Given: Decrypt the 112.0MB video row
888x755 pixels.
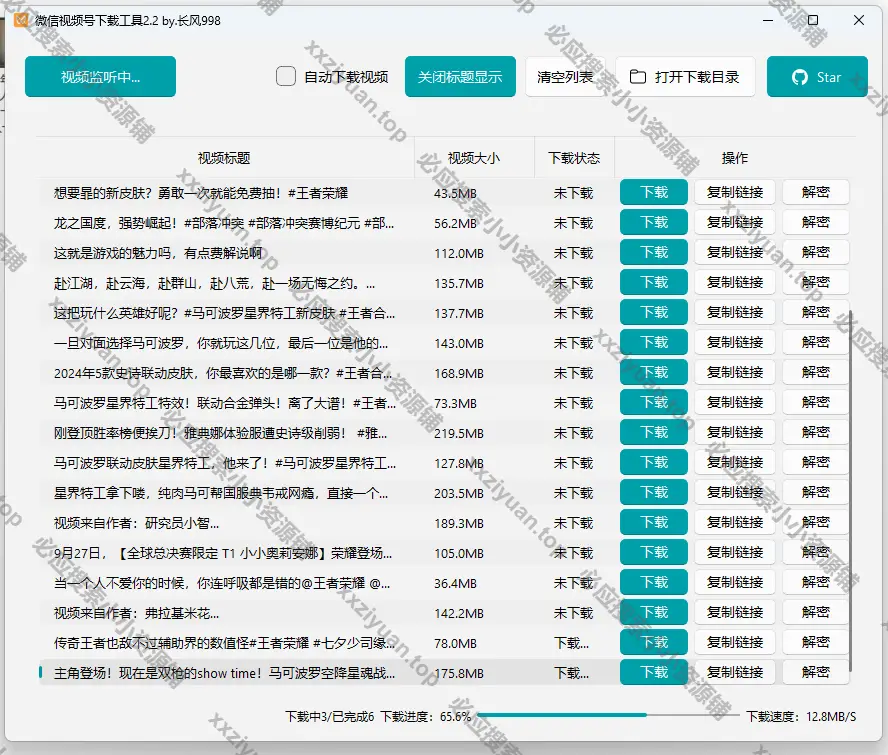Looking at the screenshot, I should (x=815, y=253).
